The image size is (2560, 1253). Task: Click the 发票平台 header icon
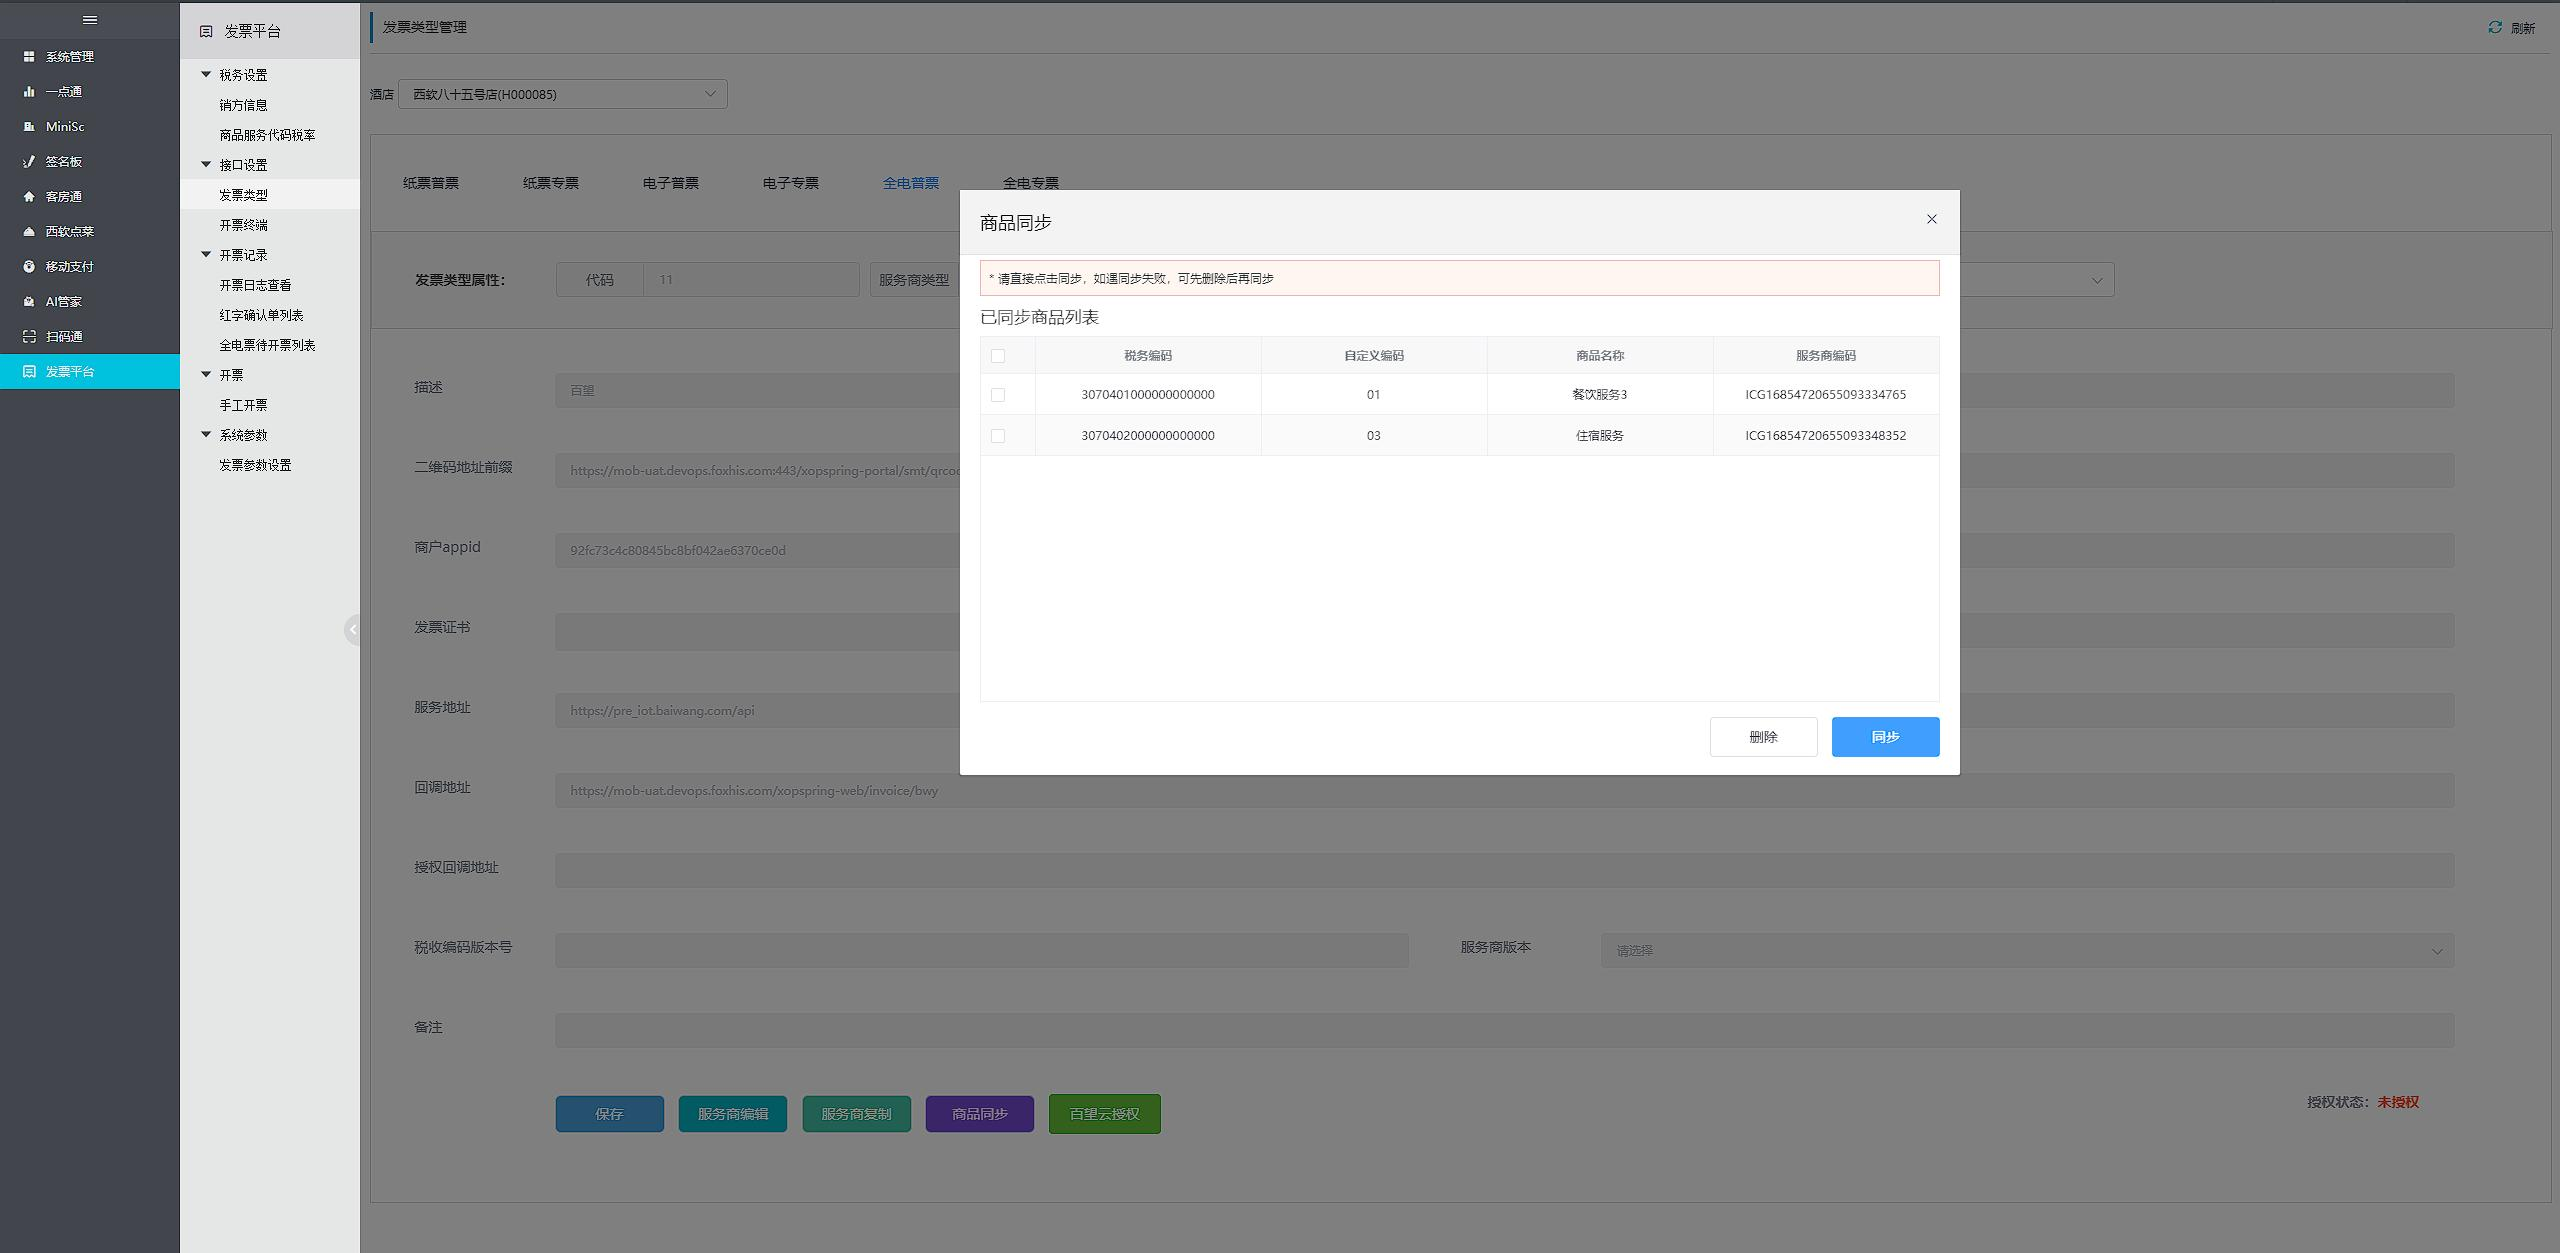[206, 32]
